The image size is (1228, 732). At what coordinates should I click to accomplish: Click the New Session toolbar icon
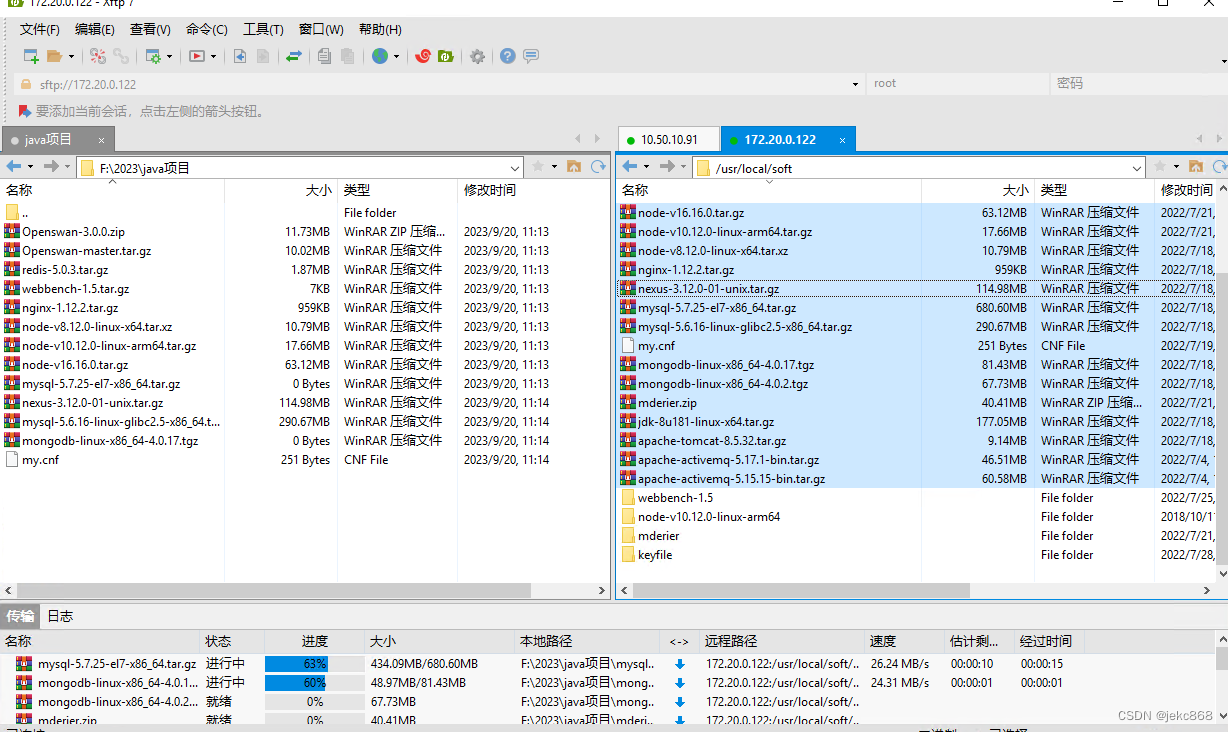[x=31, y=56]
